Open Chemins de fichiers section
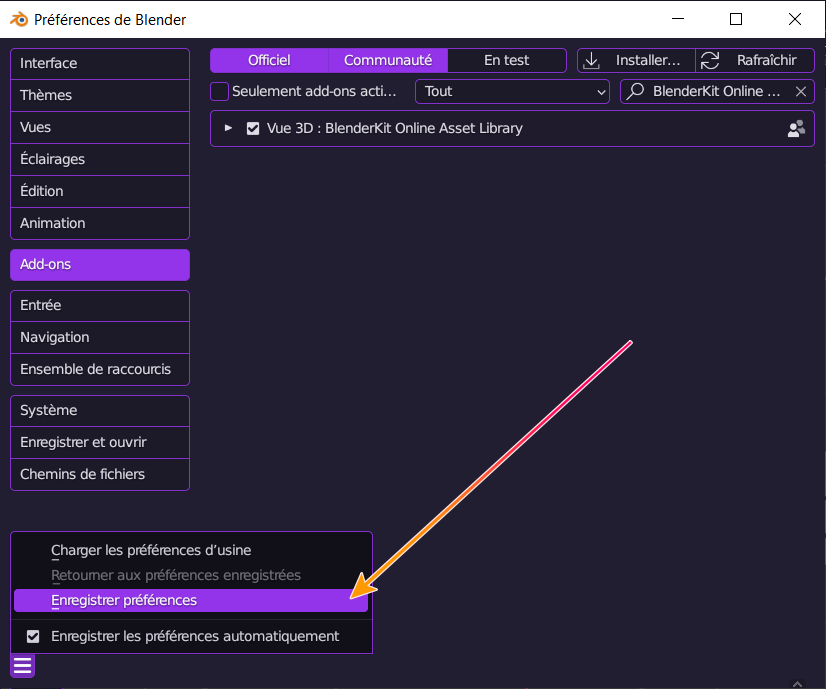The height and width of the screenshot is (689, 826). [100, 475]
